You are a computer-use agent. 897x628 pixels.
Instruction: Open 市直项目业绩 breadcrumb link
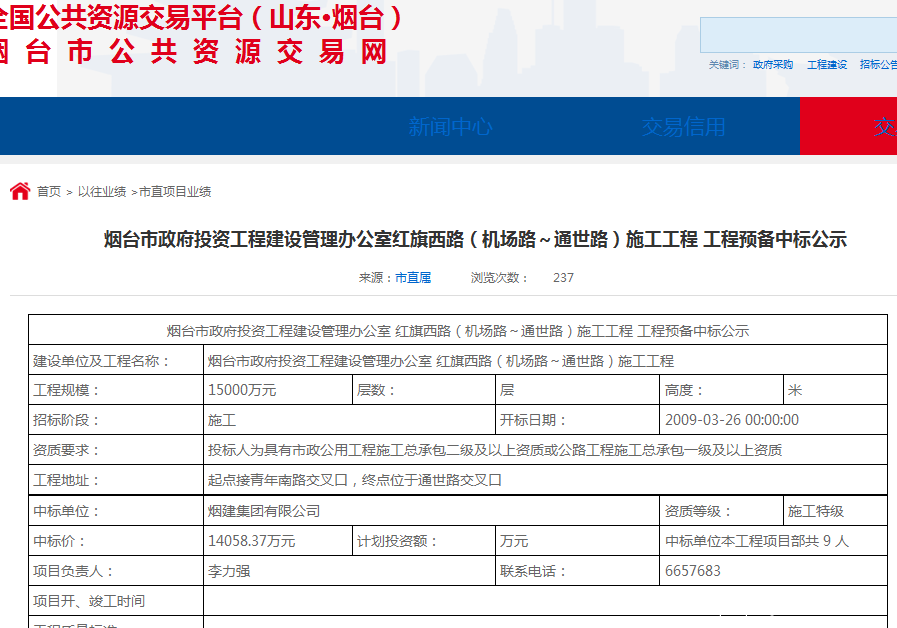pos(175,192)
